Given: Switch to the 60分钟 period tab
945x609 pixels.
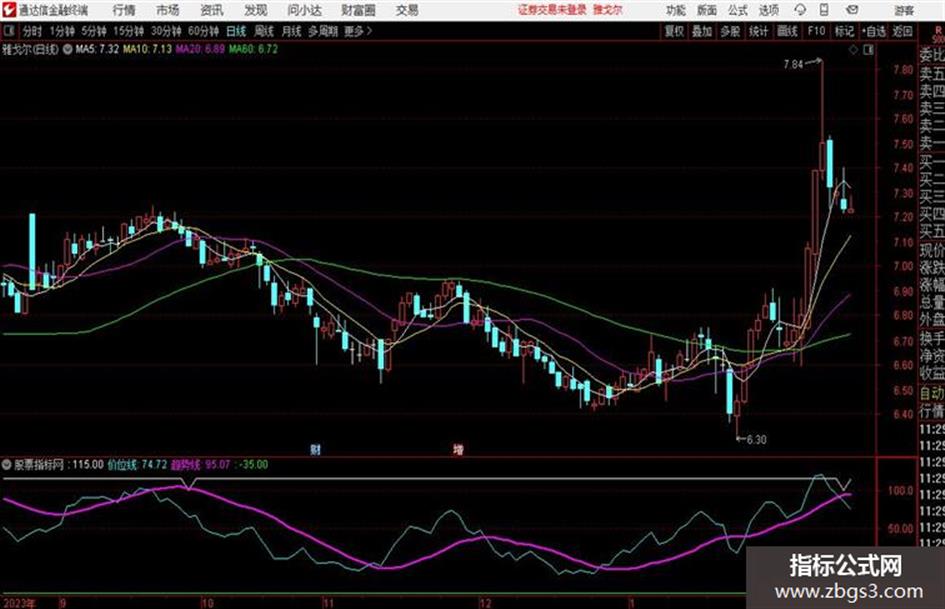Looking at the screenshot, I should tap(203, 31).
